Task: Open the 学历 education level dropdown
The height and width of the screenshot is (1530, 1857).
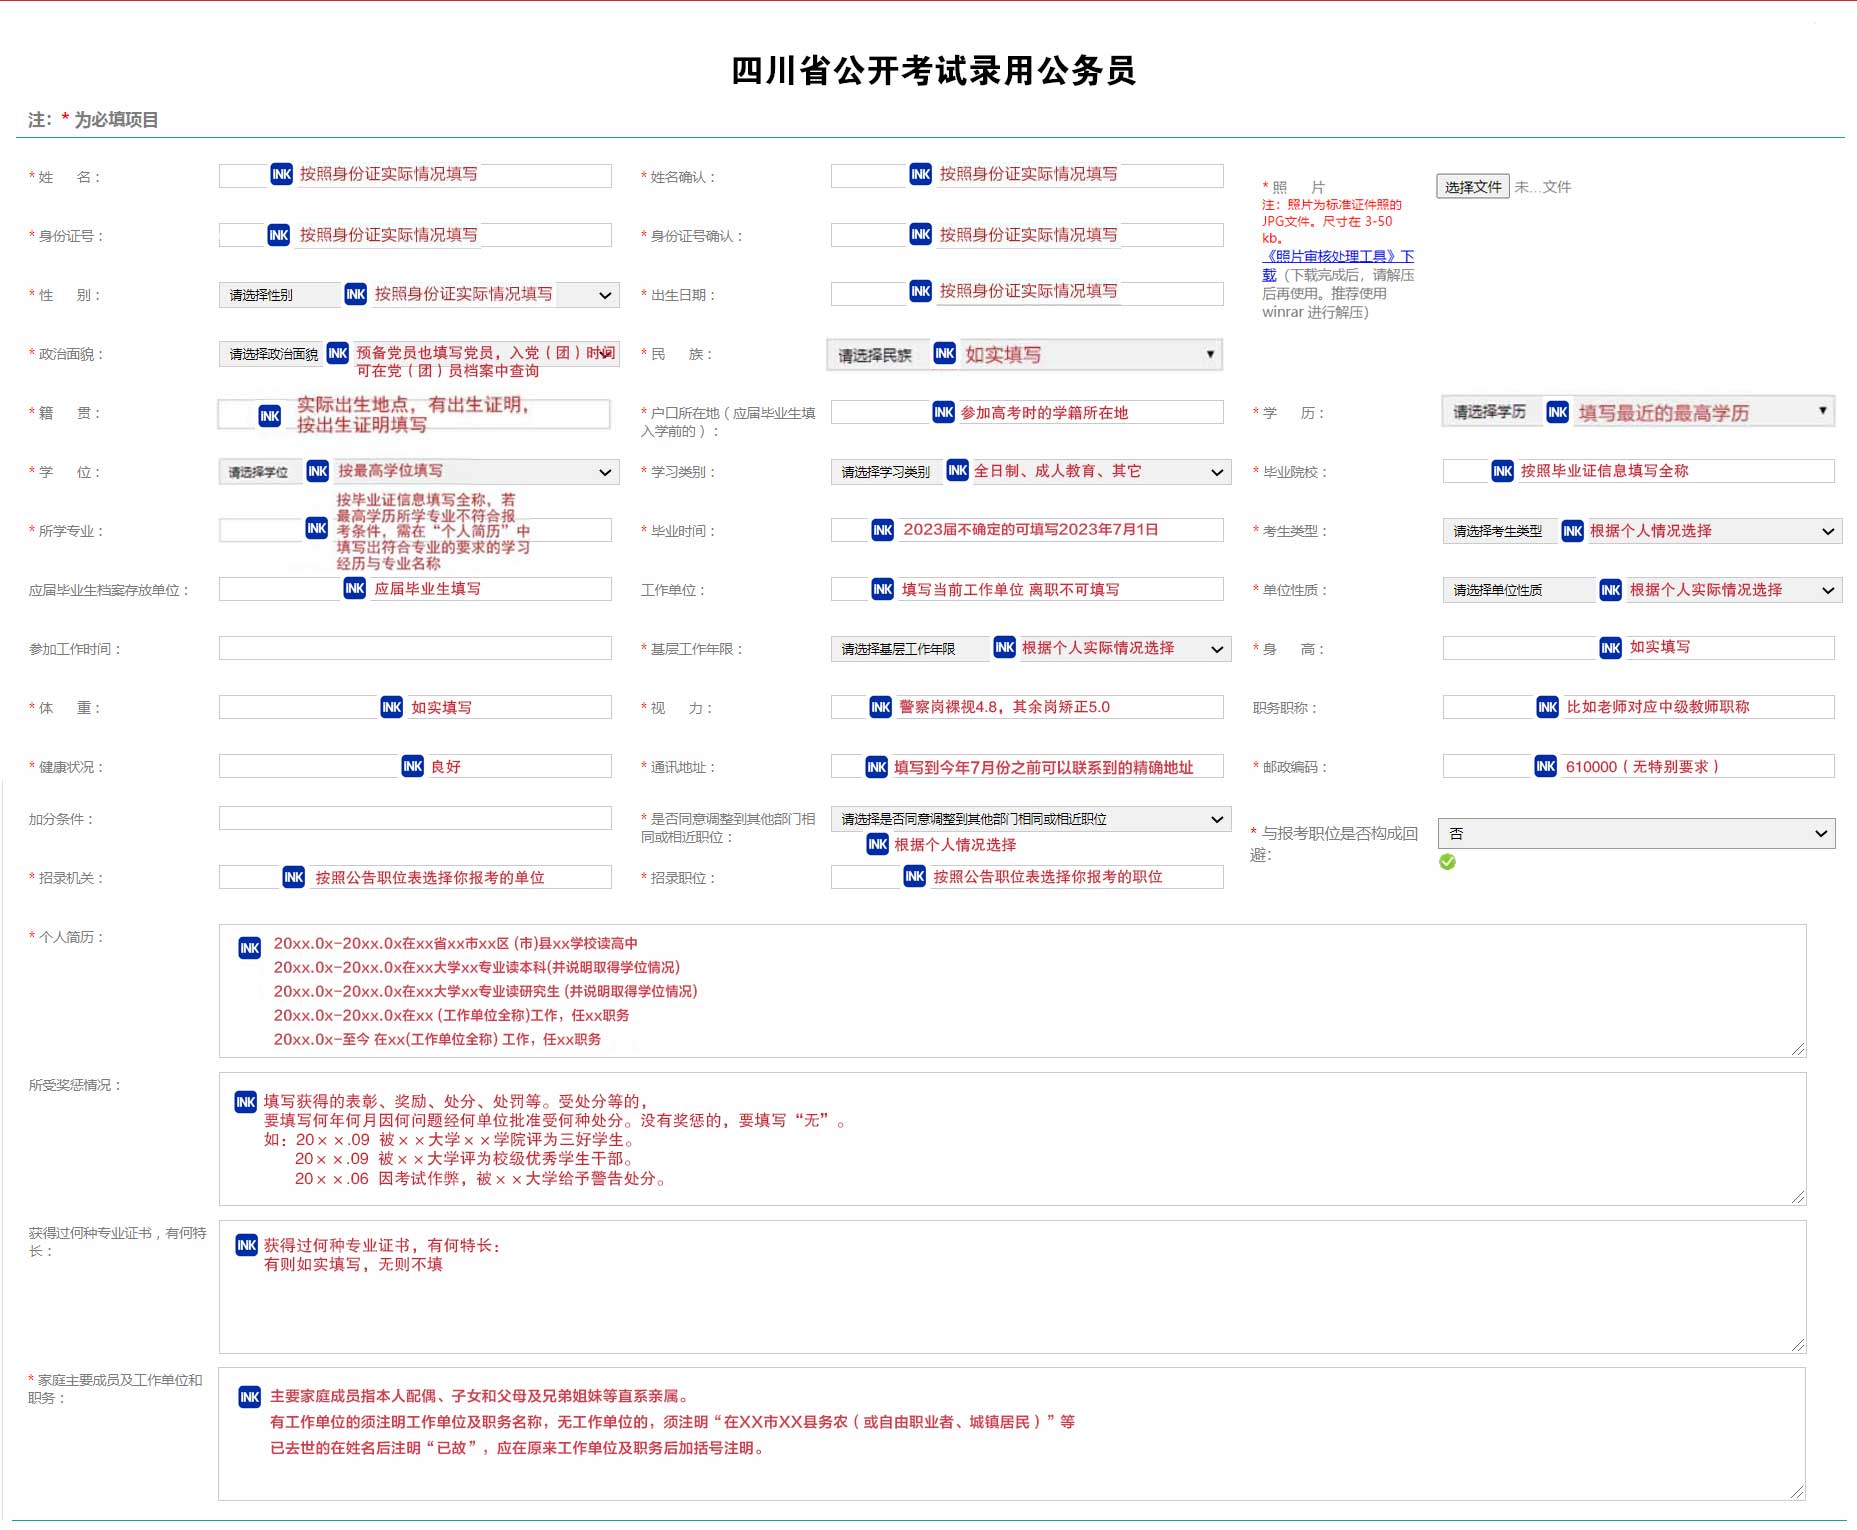Action: point(1822,411)
